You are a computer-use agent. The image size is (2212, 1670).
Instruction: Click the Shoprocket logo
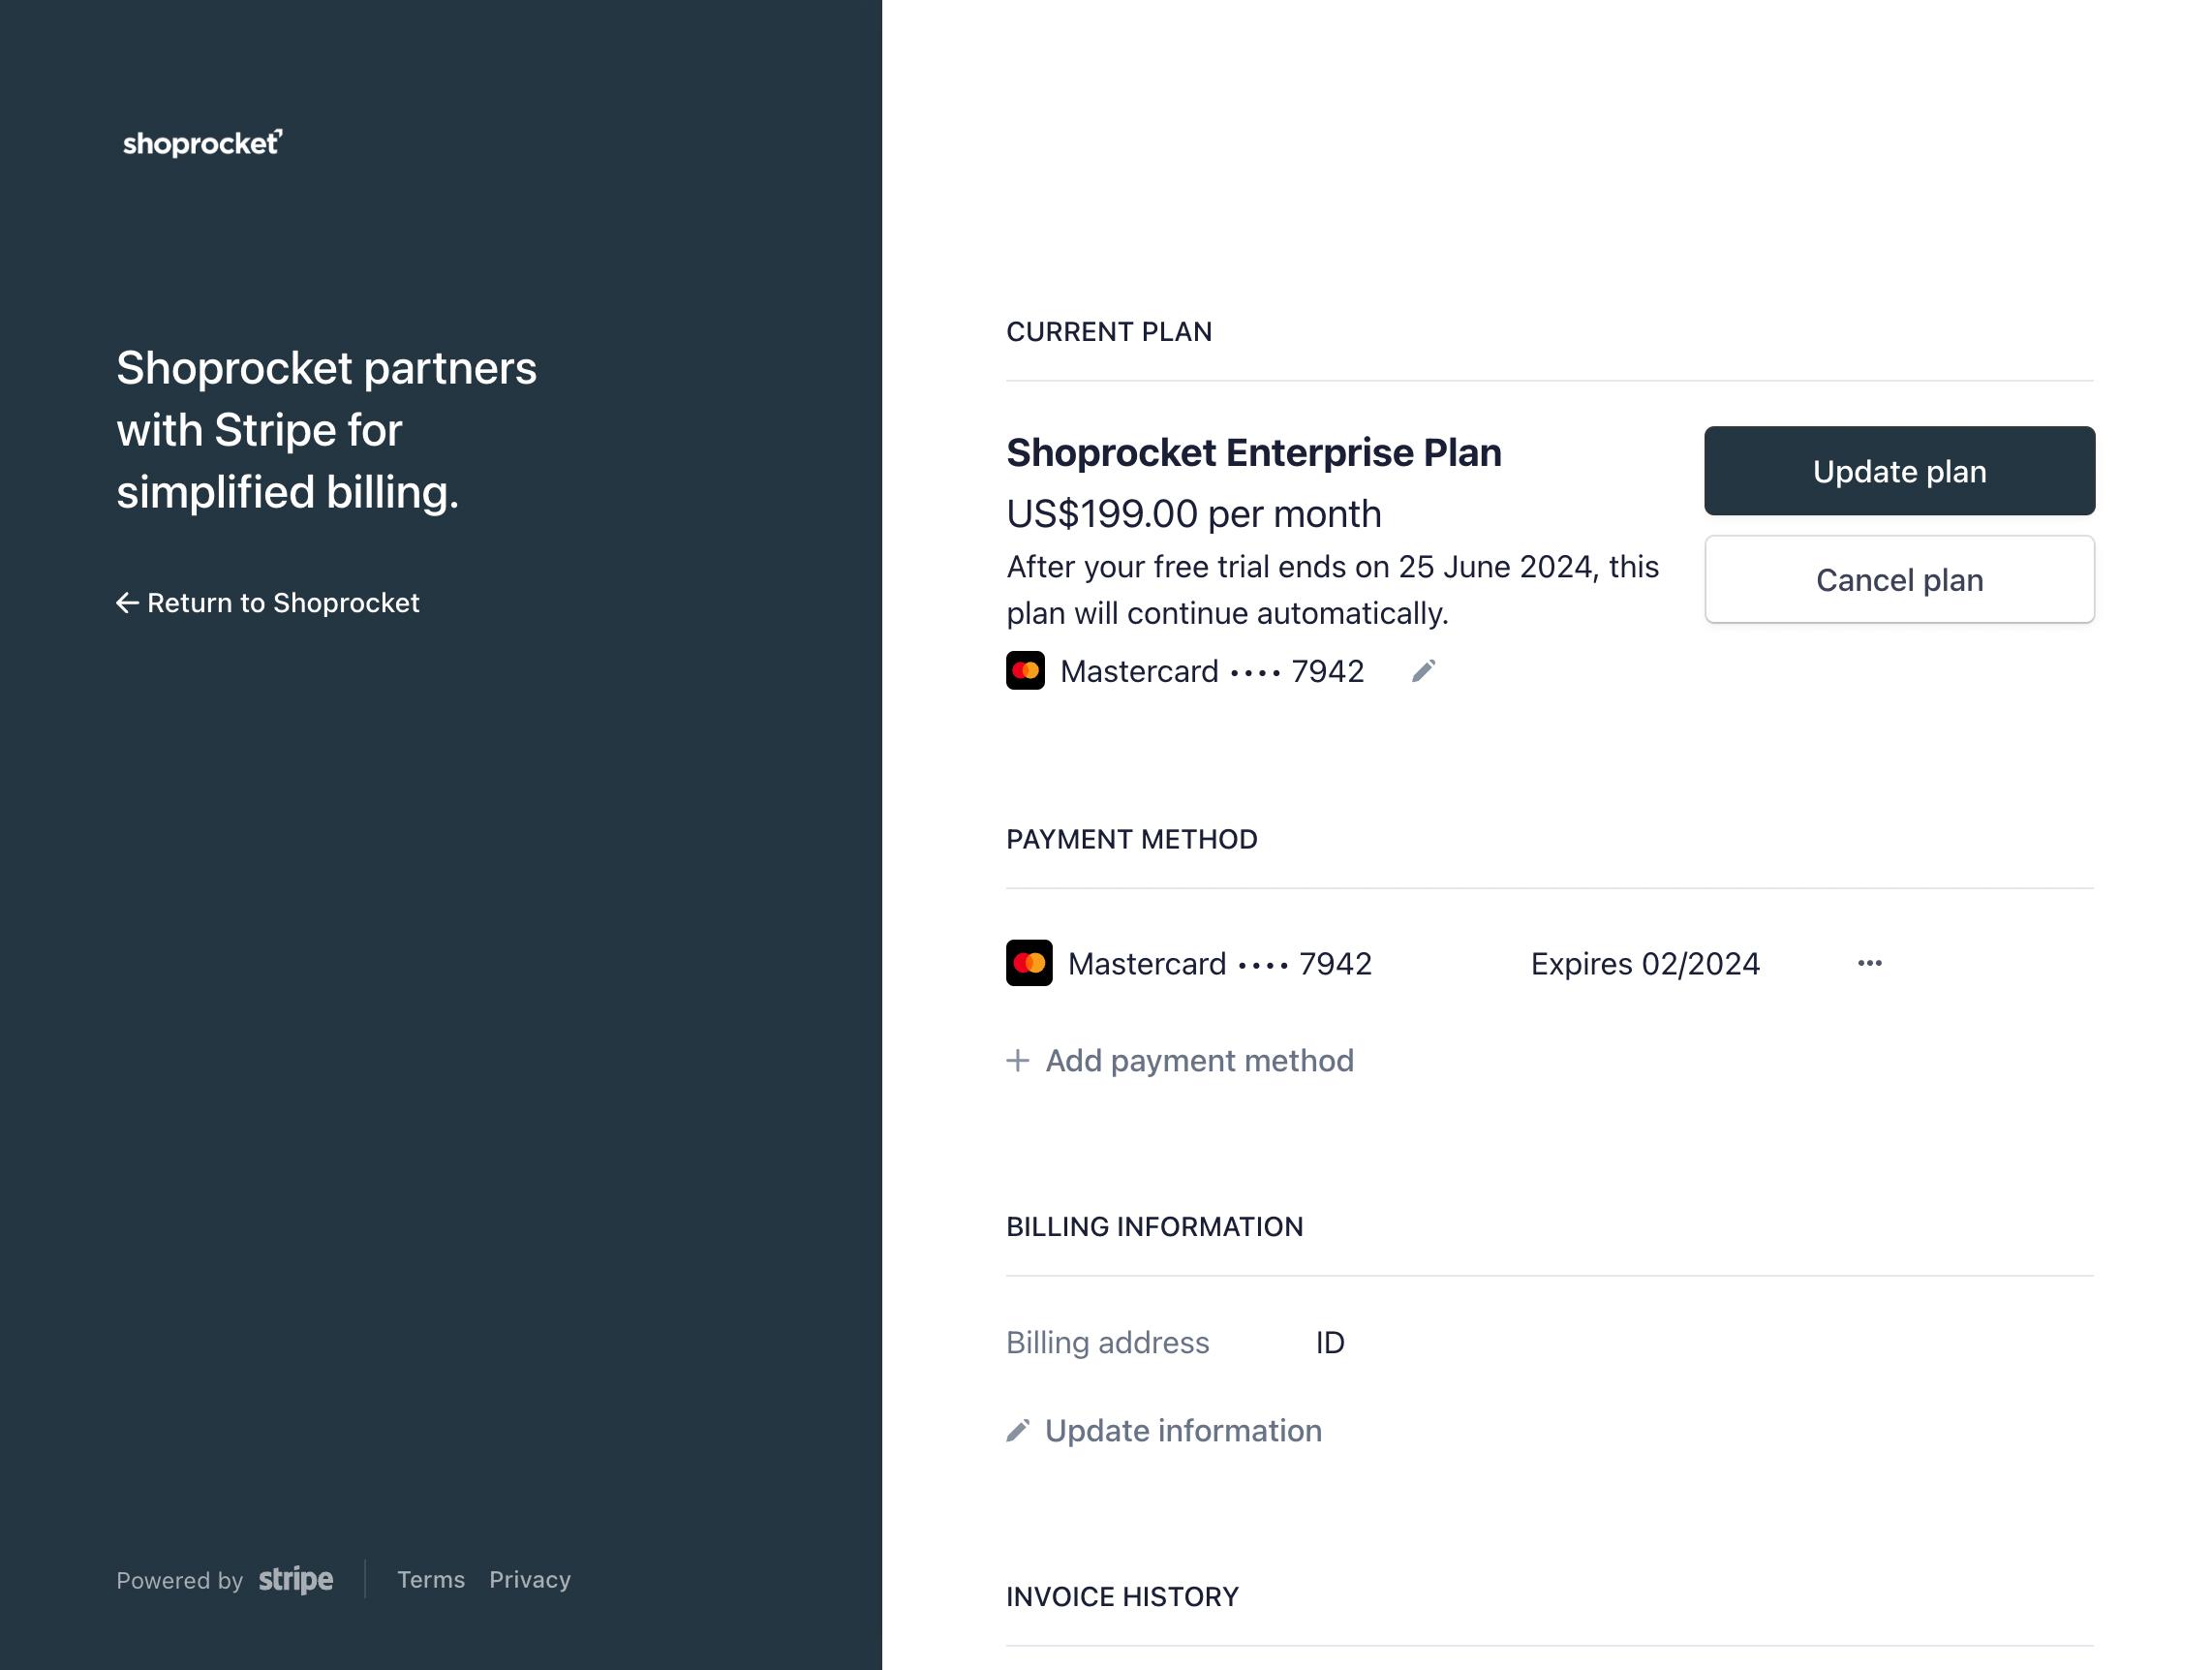[x=202, y=143]
